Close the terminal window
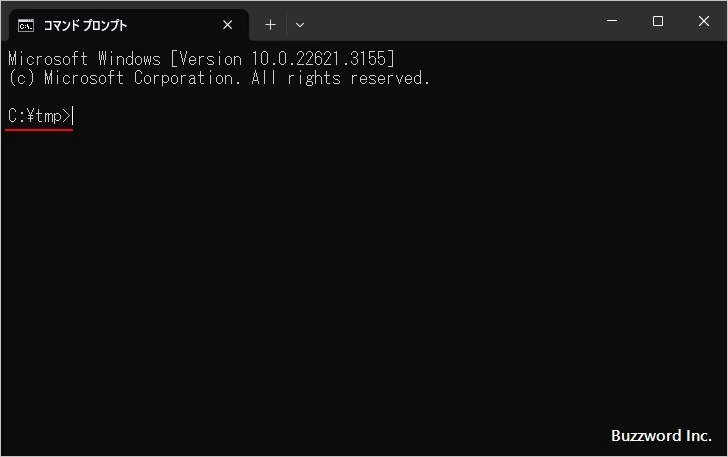728x457 pixels. coord(704,21)
